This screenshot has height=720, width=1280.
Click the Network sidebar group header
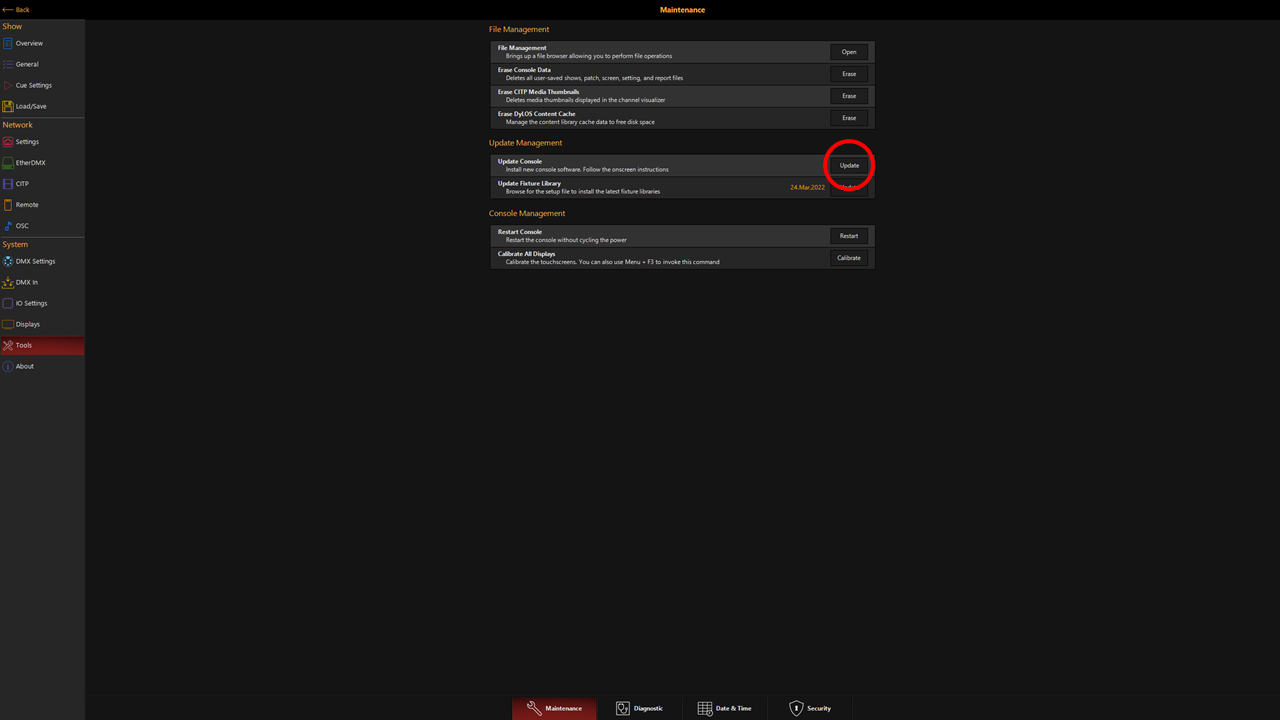pos(17,125)
